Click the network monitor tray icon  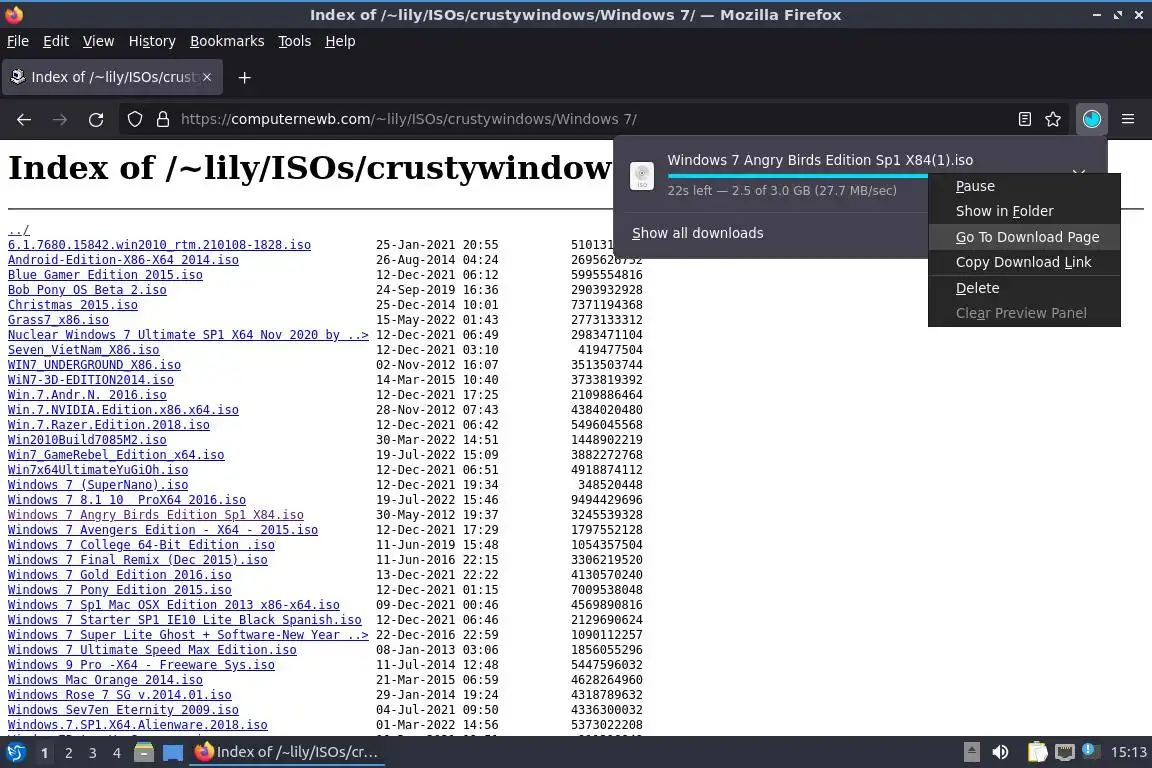(x=1065, y=752)
